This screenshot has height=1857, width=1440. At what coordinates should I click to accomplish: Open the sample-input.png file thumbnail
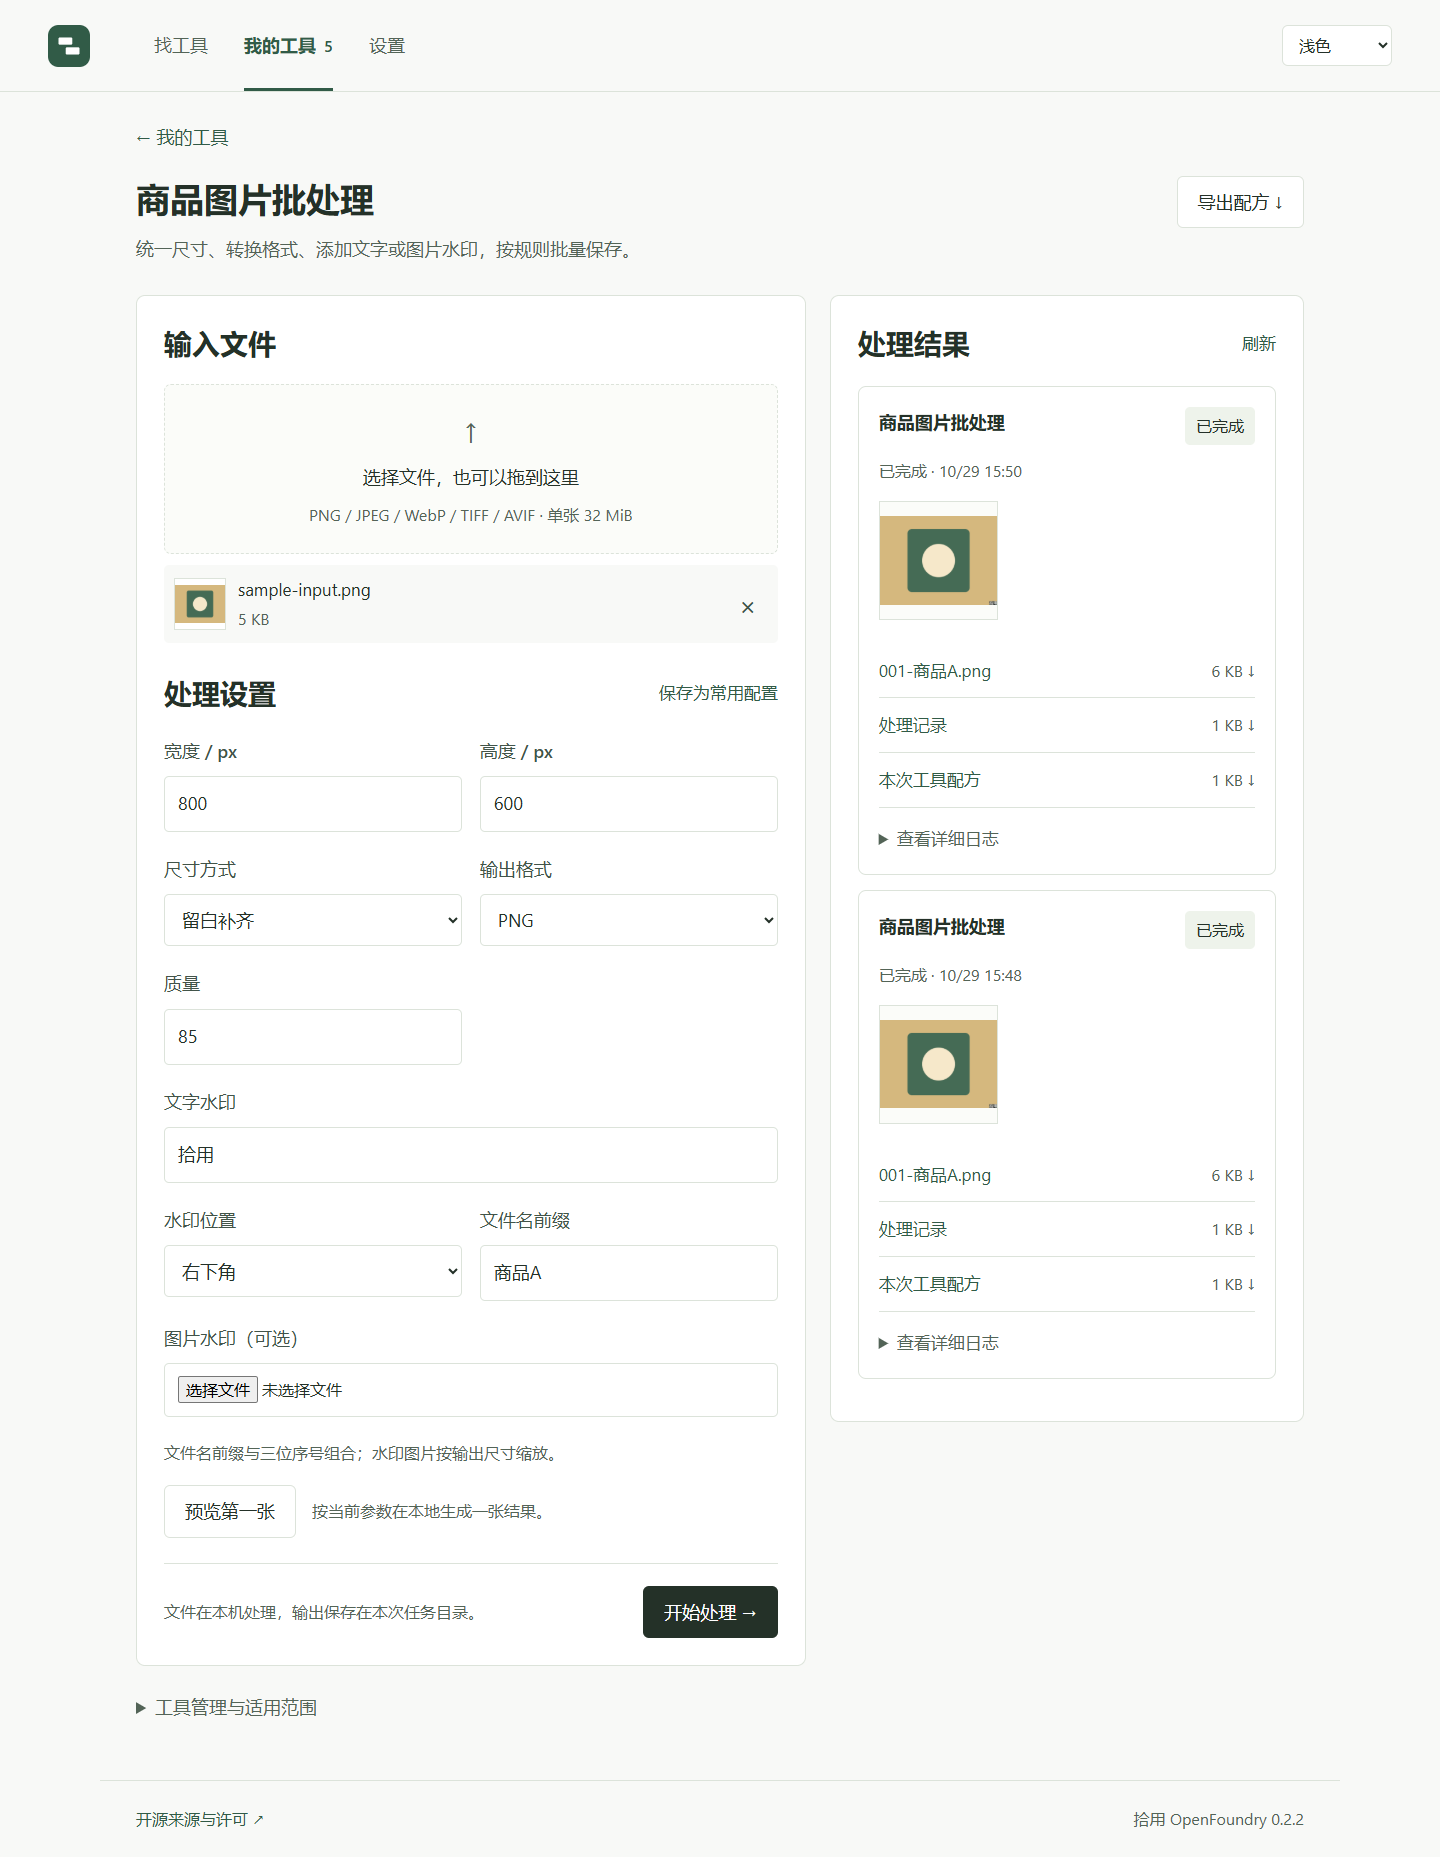point(200,604)
